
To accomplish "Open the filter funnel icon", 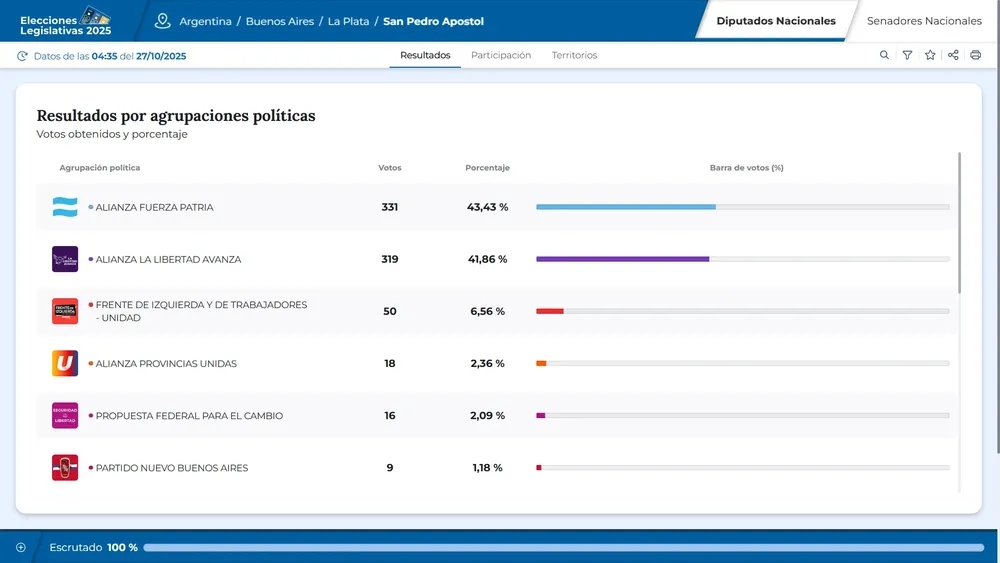I will [907, 55].
